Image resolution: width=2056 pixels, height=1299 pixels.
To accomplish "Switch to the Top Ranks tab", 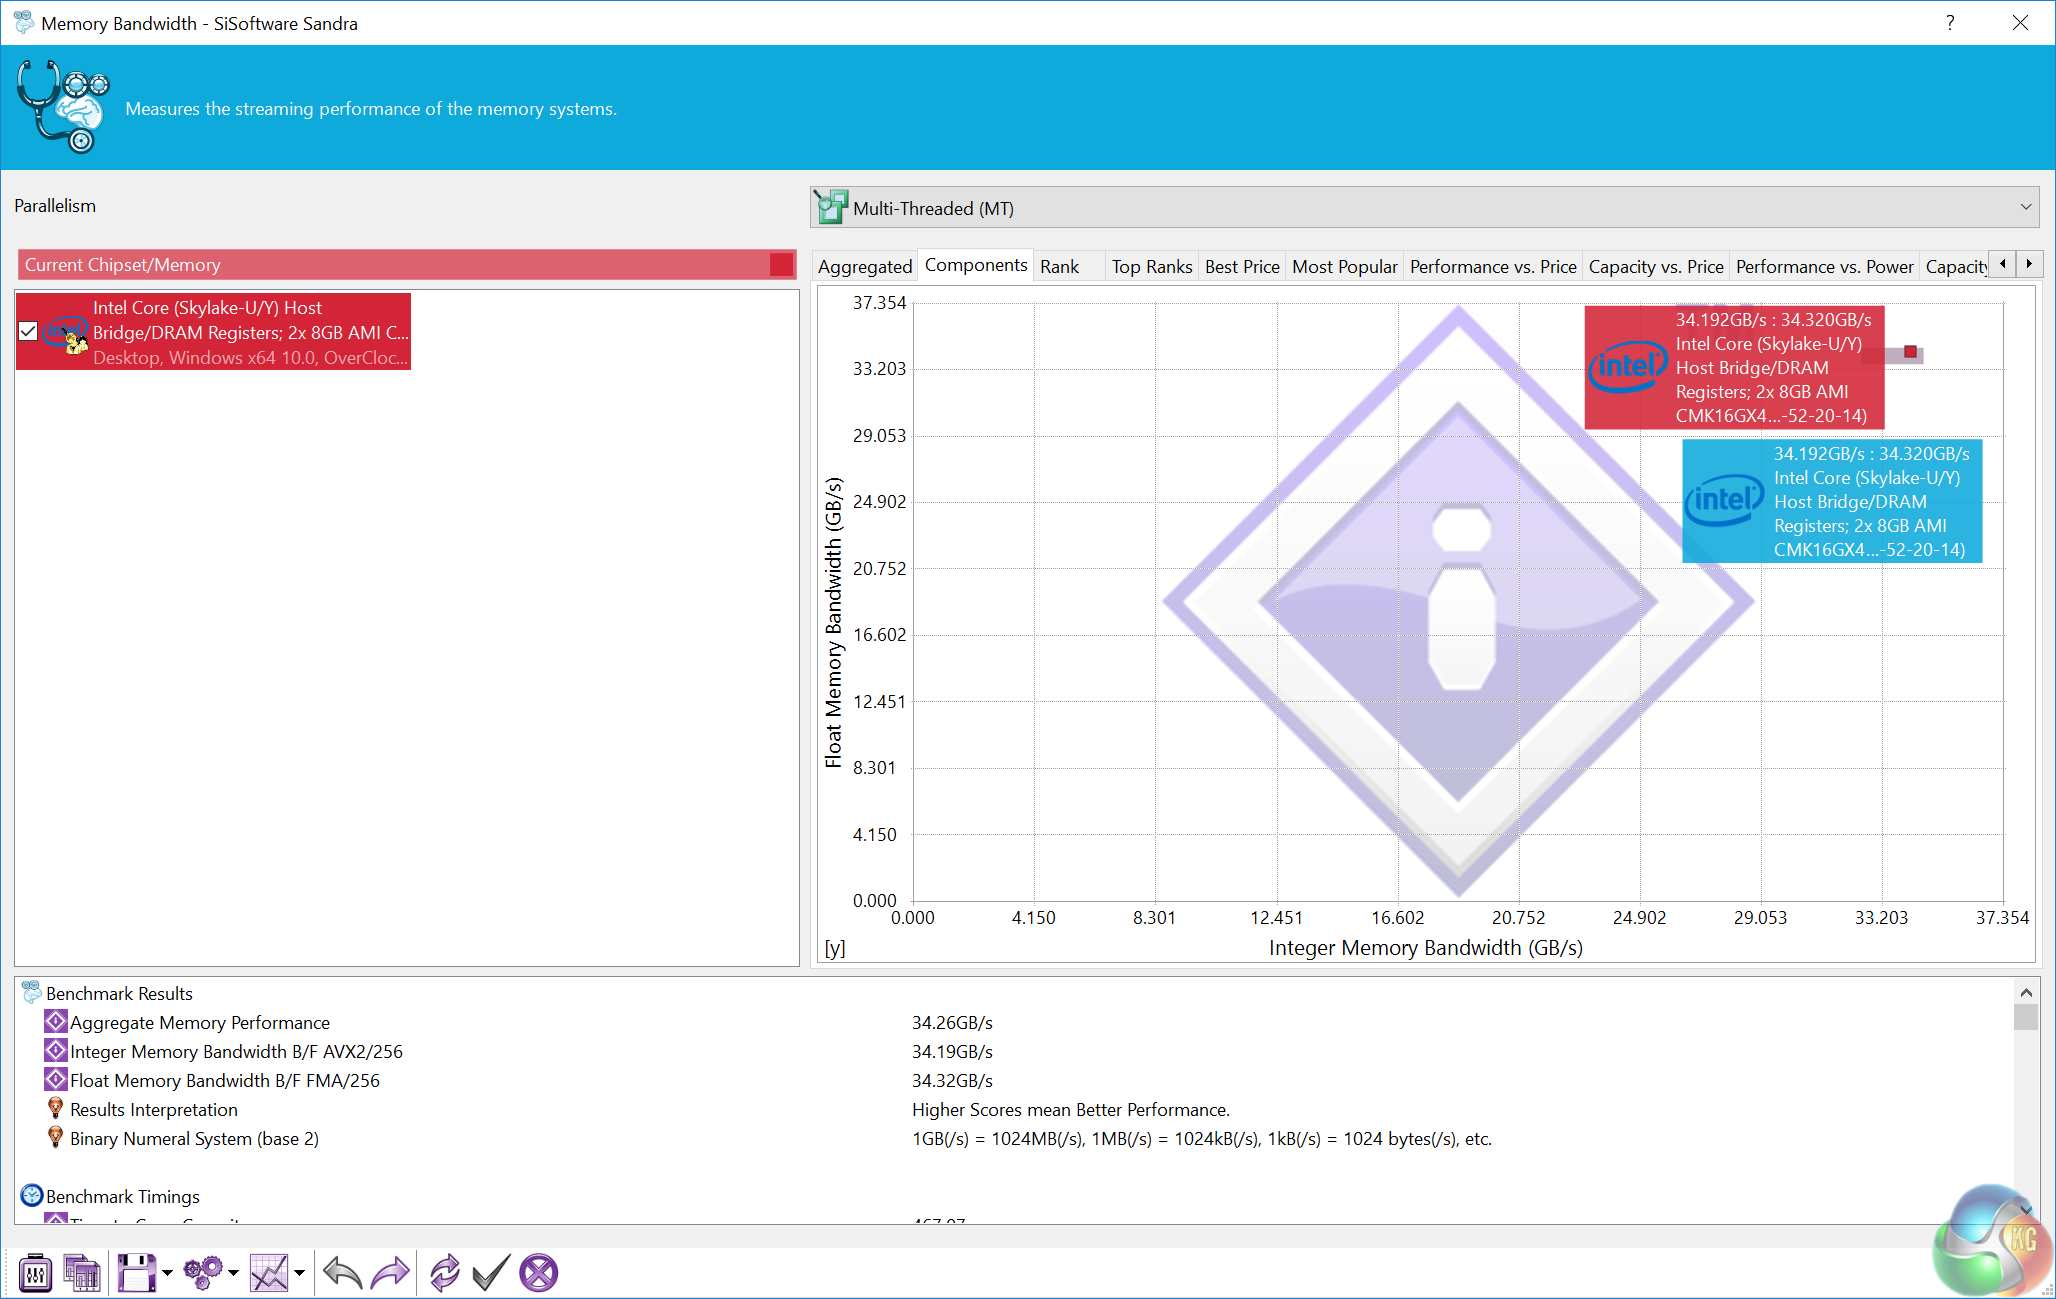I will (1151, 266).
